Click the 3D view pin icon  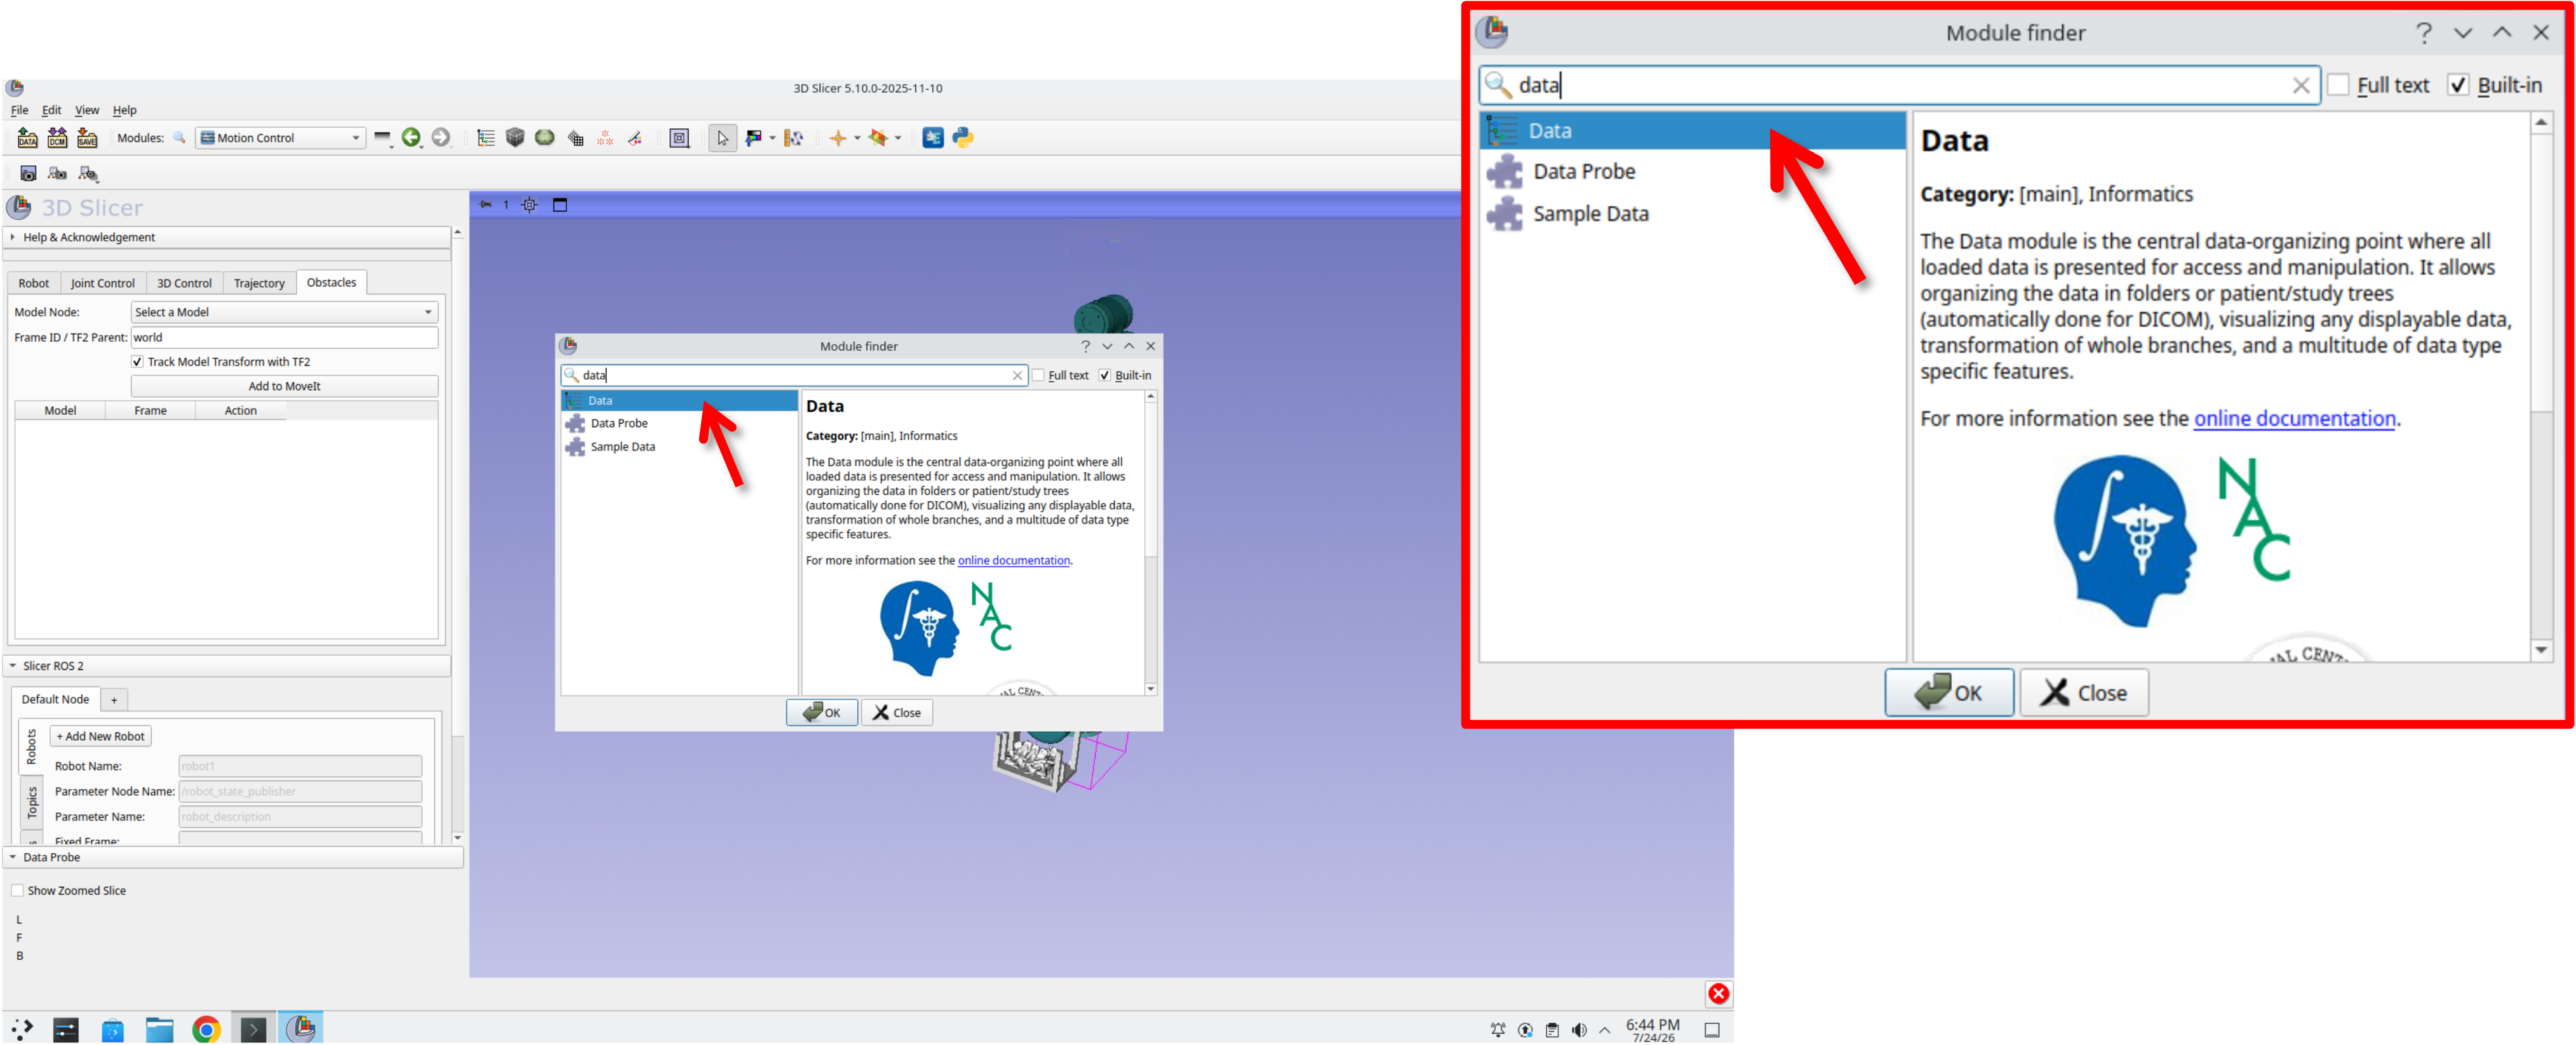click(486, 205)
